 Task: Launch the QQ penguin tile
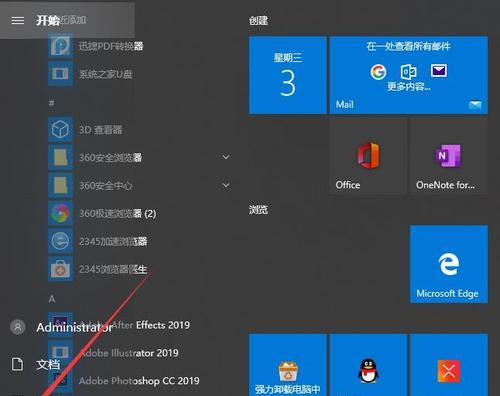pos(368,365)
